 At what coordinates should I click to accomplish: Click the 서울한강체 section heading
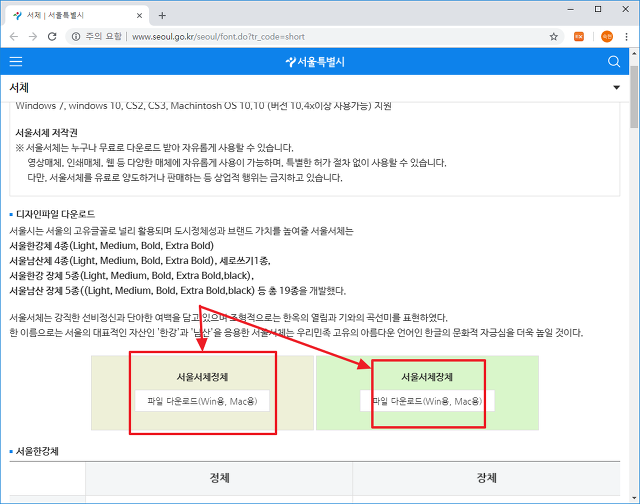click(x=37, y=451)
